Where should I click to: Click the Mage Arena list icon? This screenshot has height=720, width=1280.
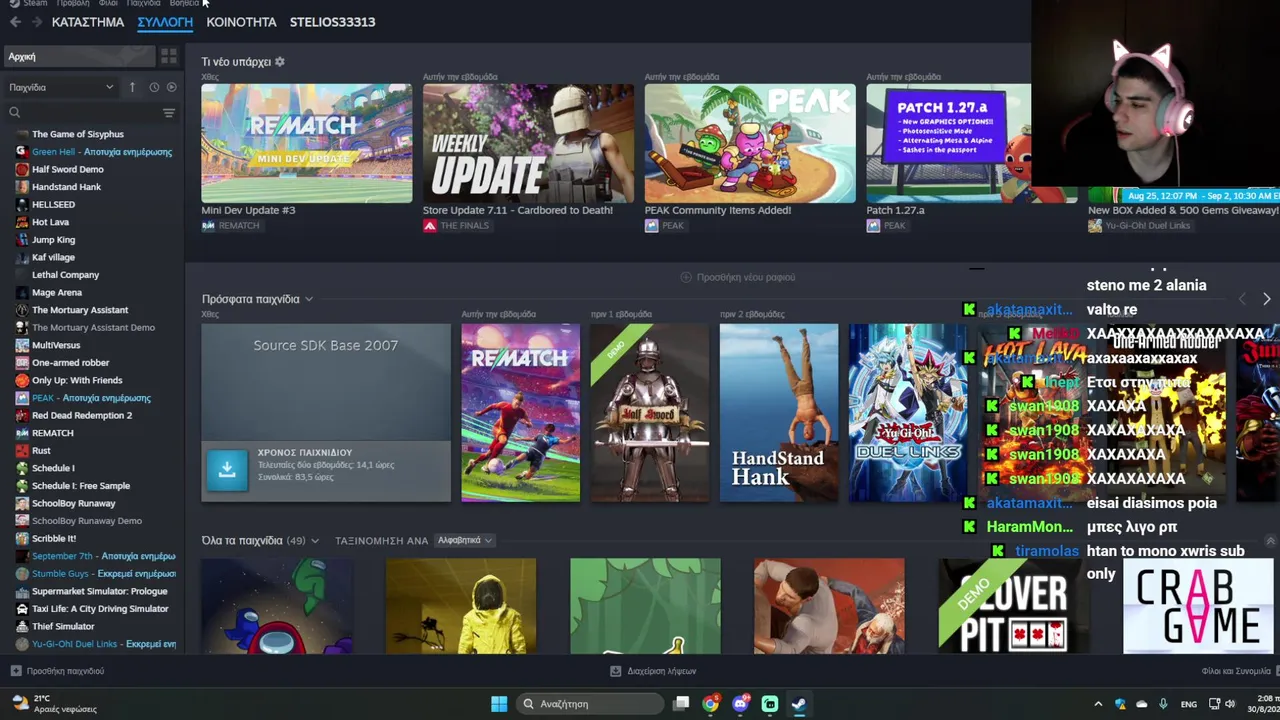coord(22,292)
